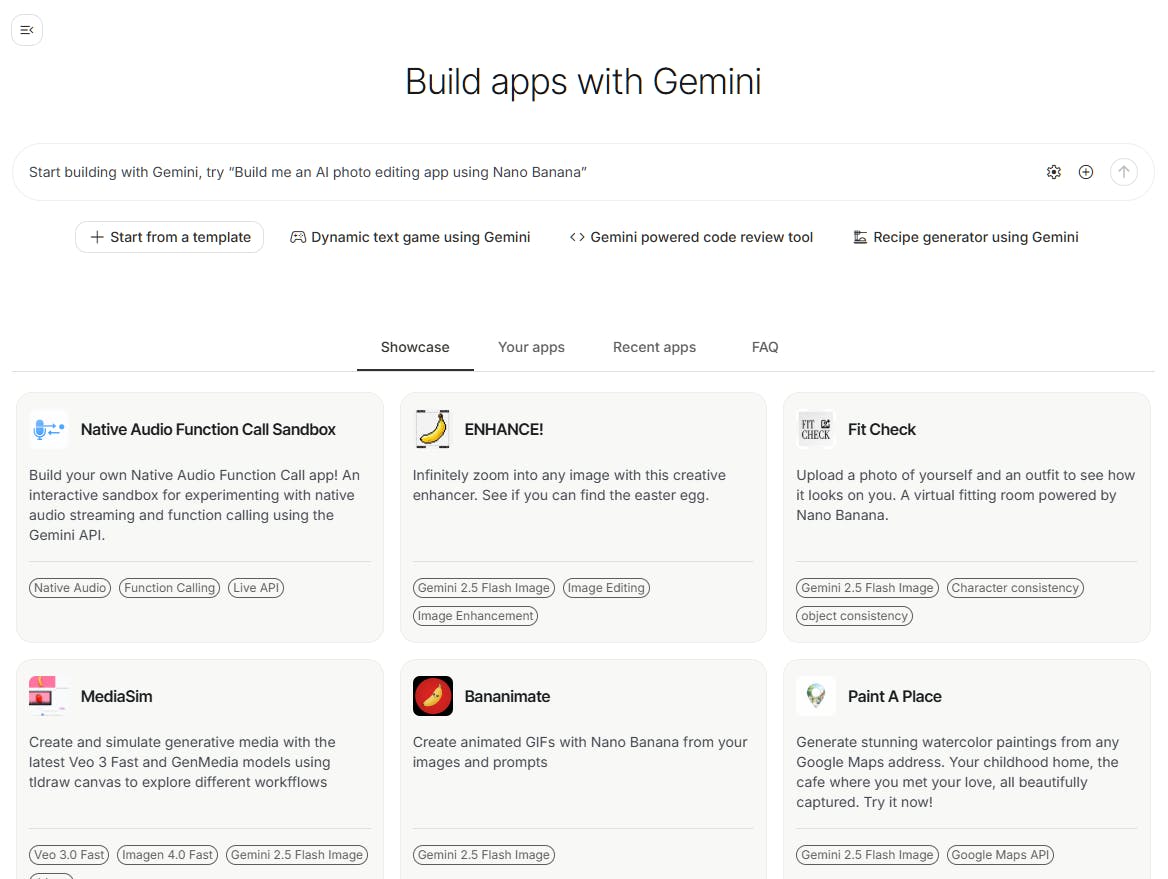The height and width of the screenshot is (879, 1168).
Task: Select Recipe generator using Gemini suggestion
Action: pos(965,237)
